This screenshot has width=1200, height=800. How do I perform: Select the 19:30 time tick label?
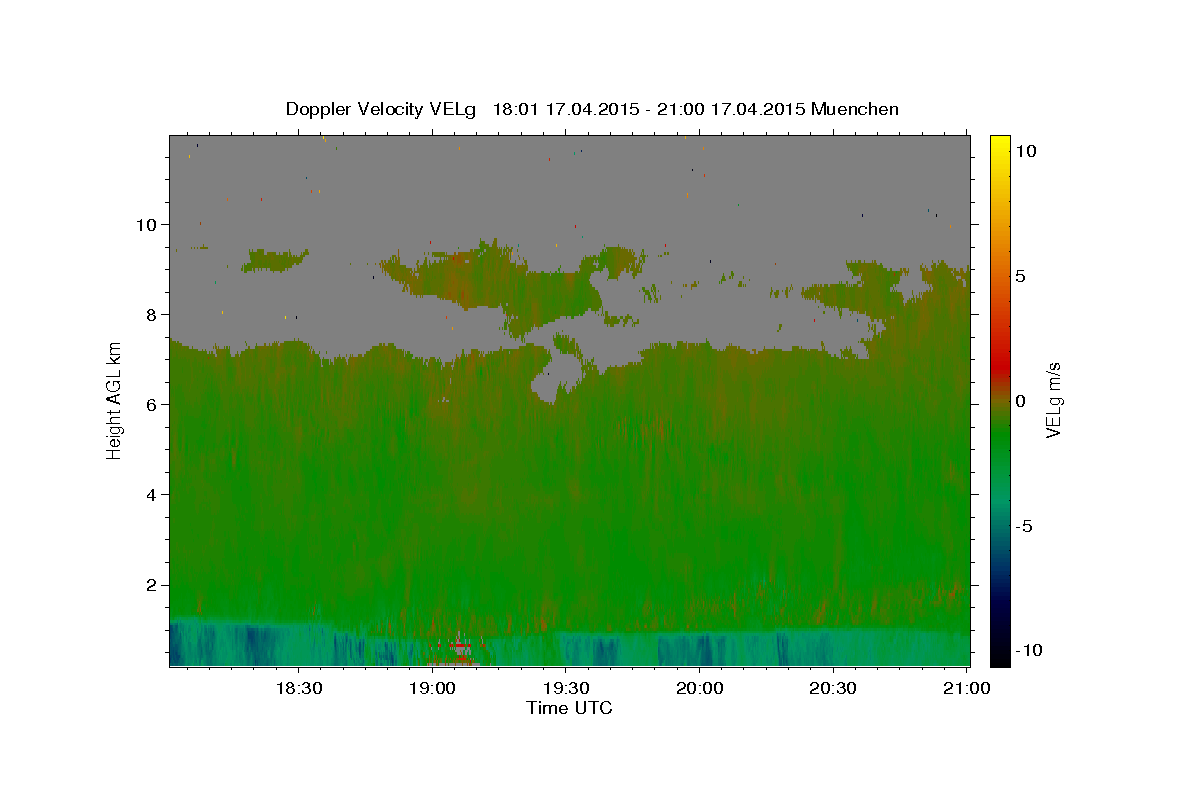pos(565,688)
